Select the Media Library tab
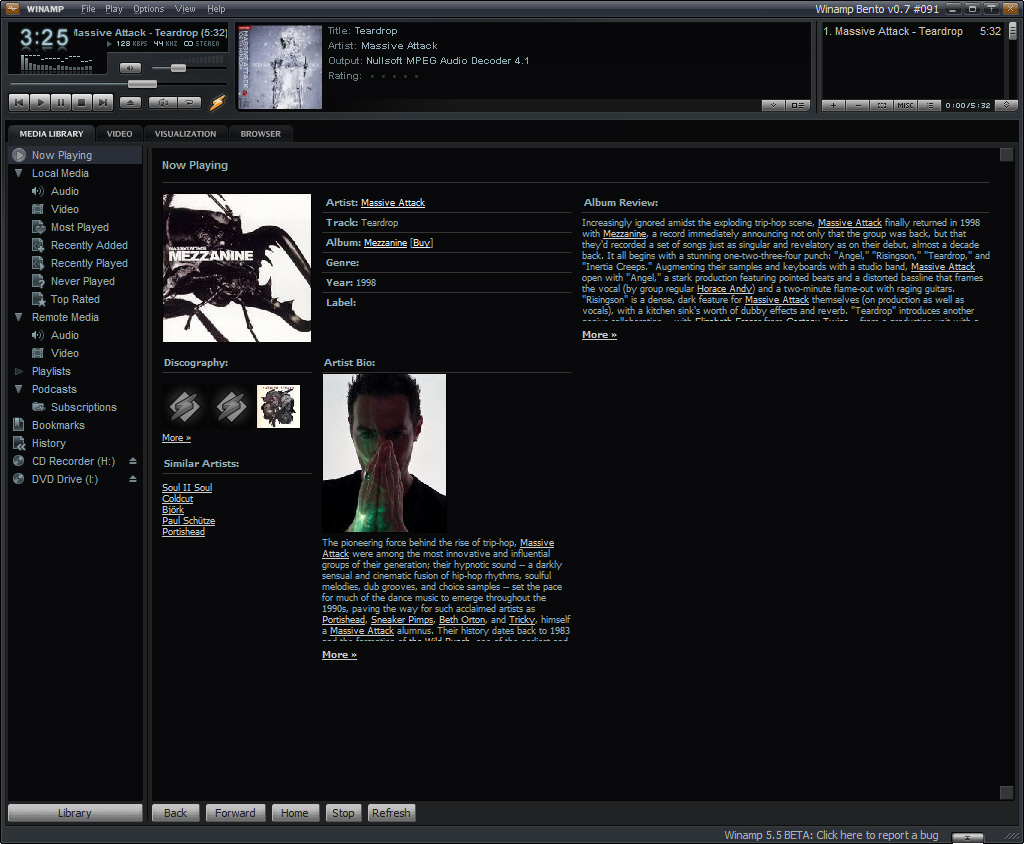The image size is (1024, 844). pyautogui.click(x=52, y=134)
